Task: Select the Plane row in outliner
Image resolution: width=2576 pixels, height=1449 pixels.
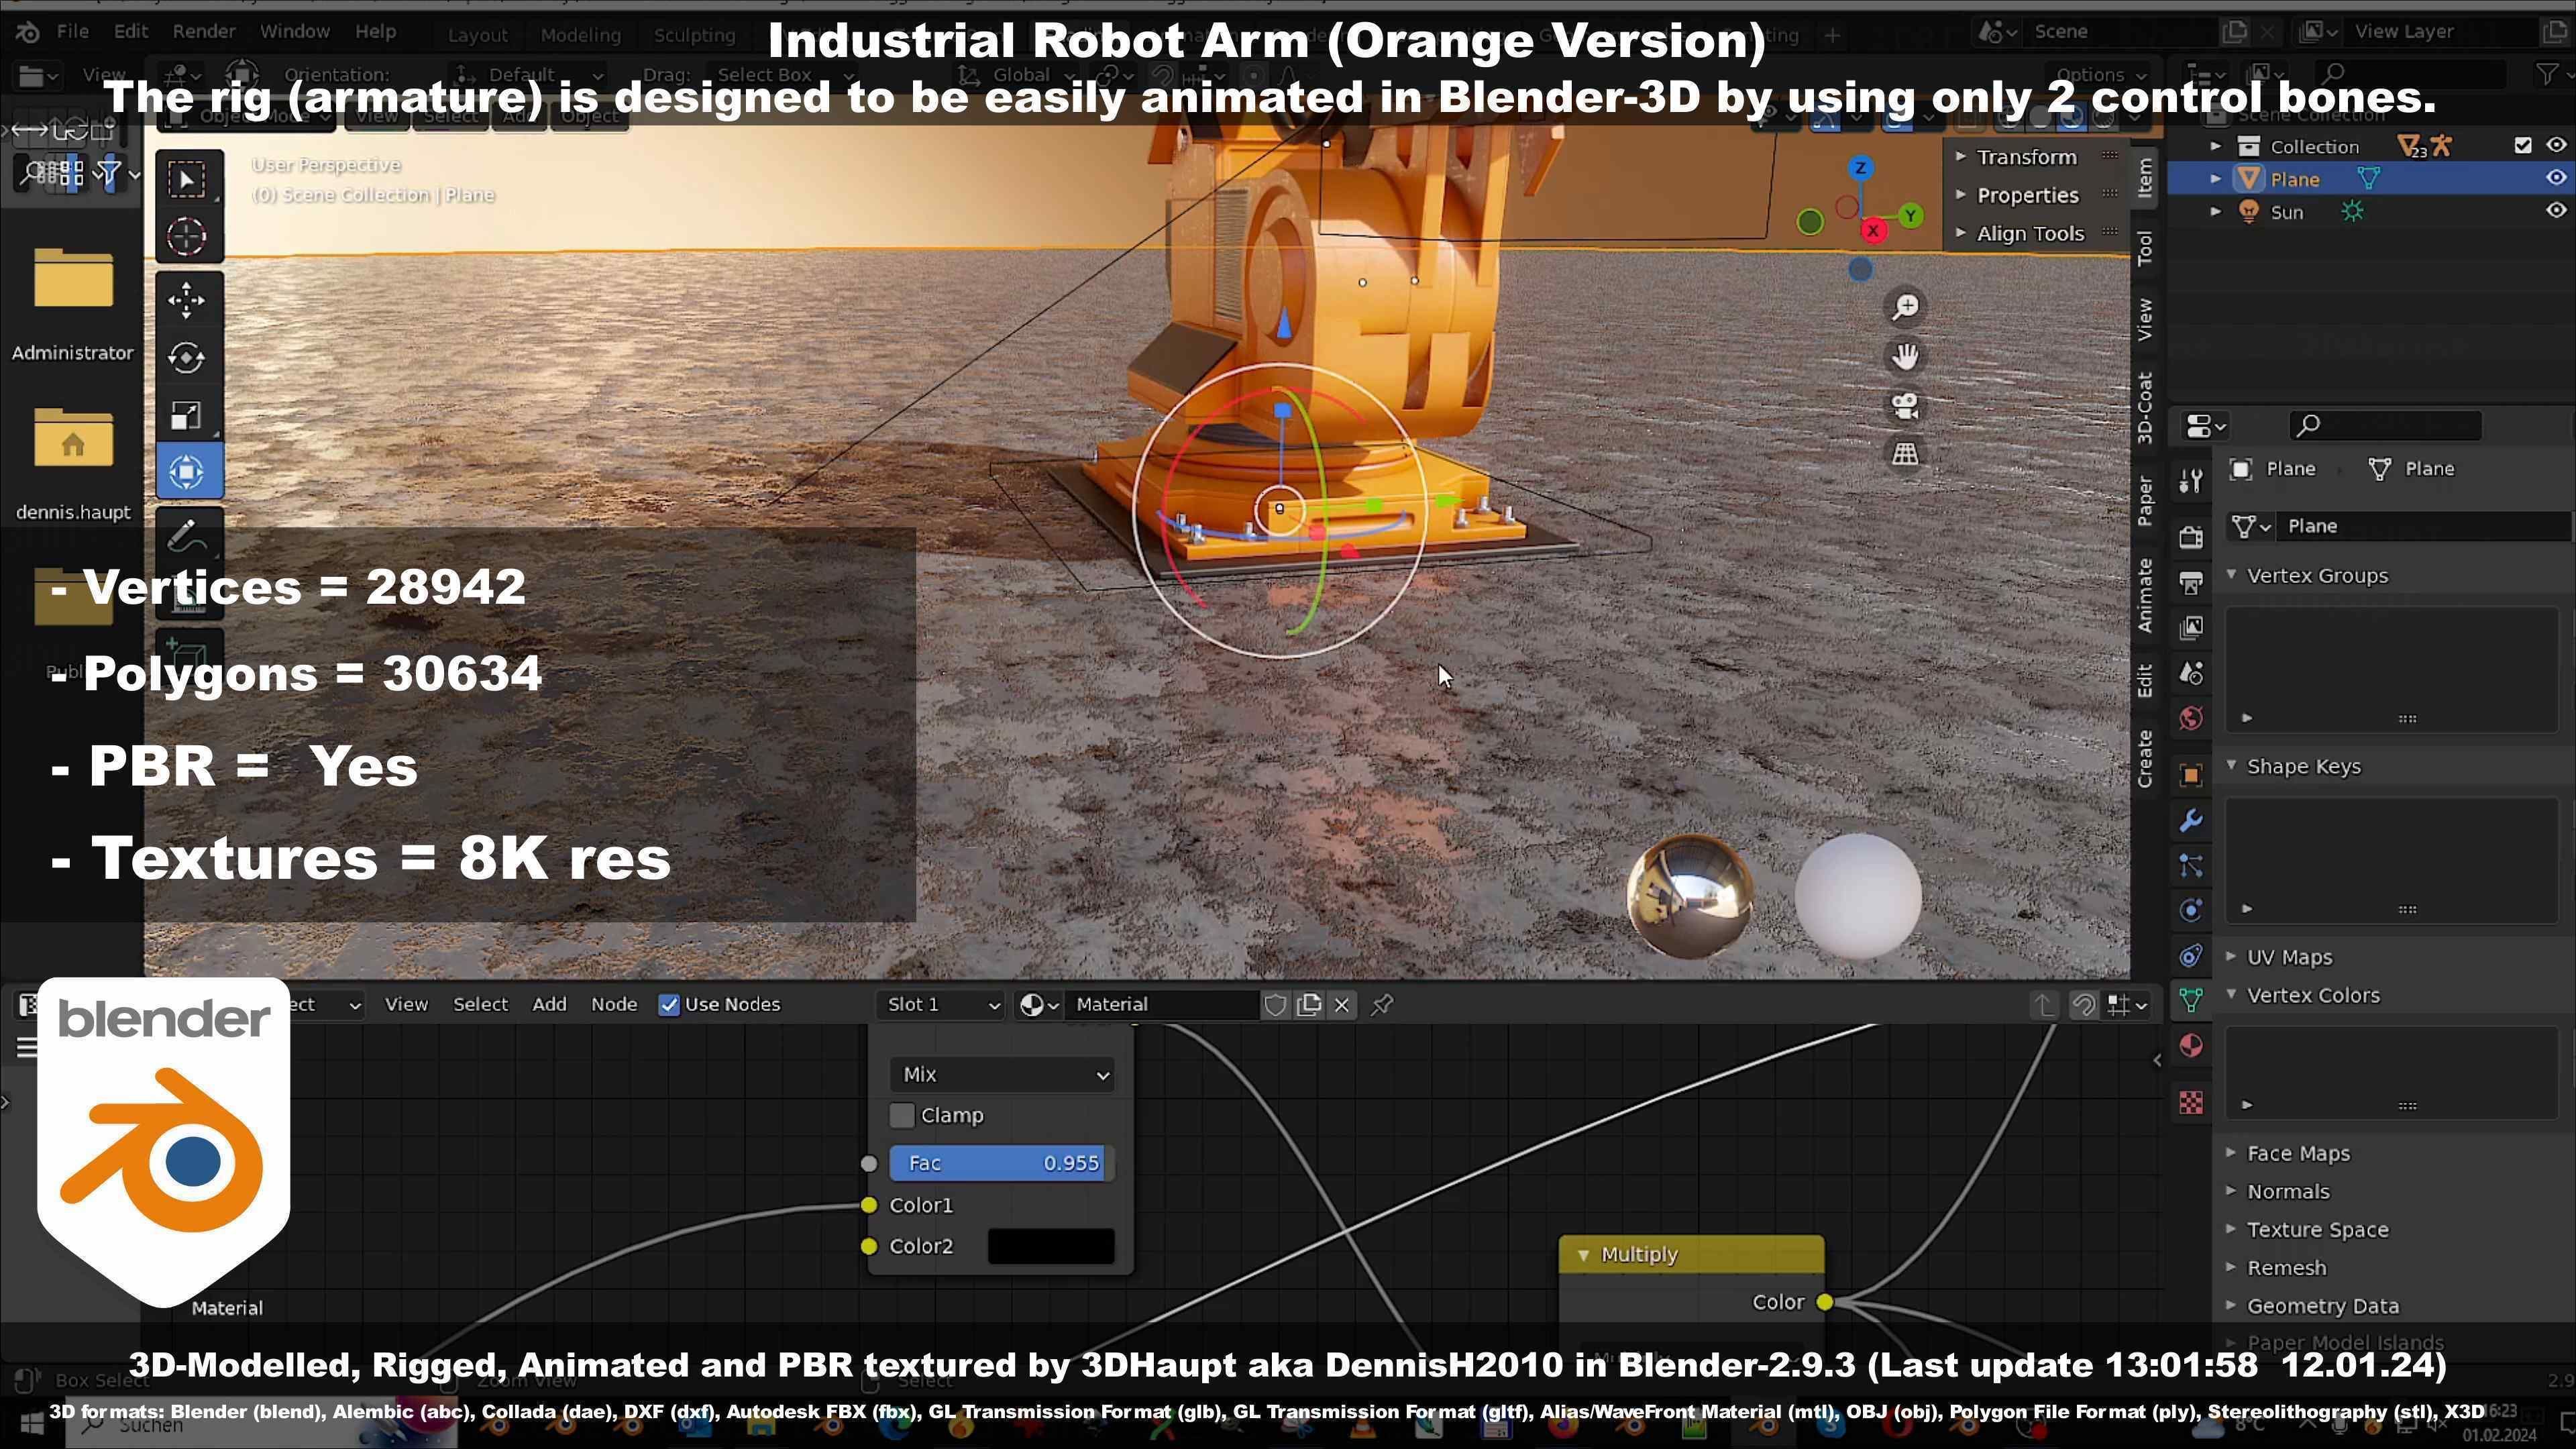Action: click(x=2370, y=179)
